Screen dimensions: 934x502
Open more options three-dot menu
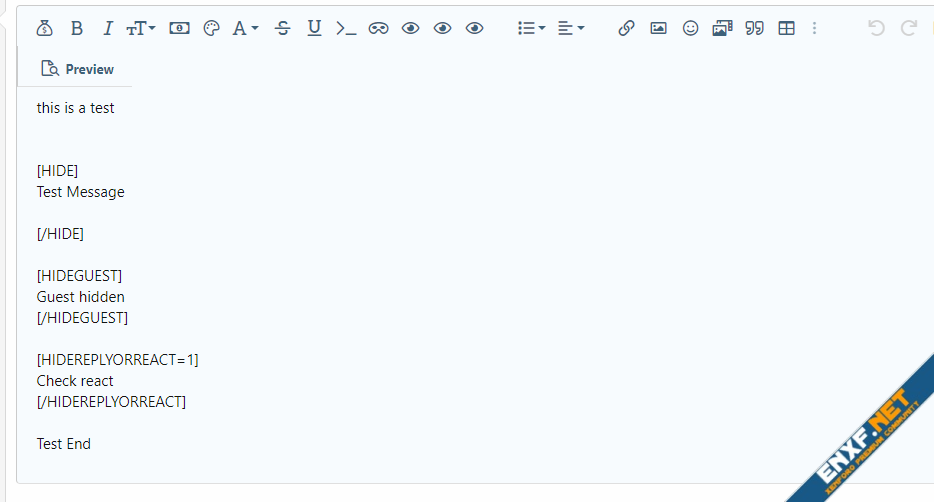click(814, 28)
